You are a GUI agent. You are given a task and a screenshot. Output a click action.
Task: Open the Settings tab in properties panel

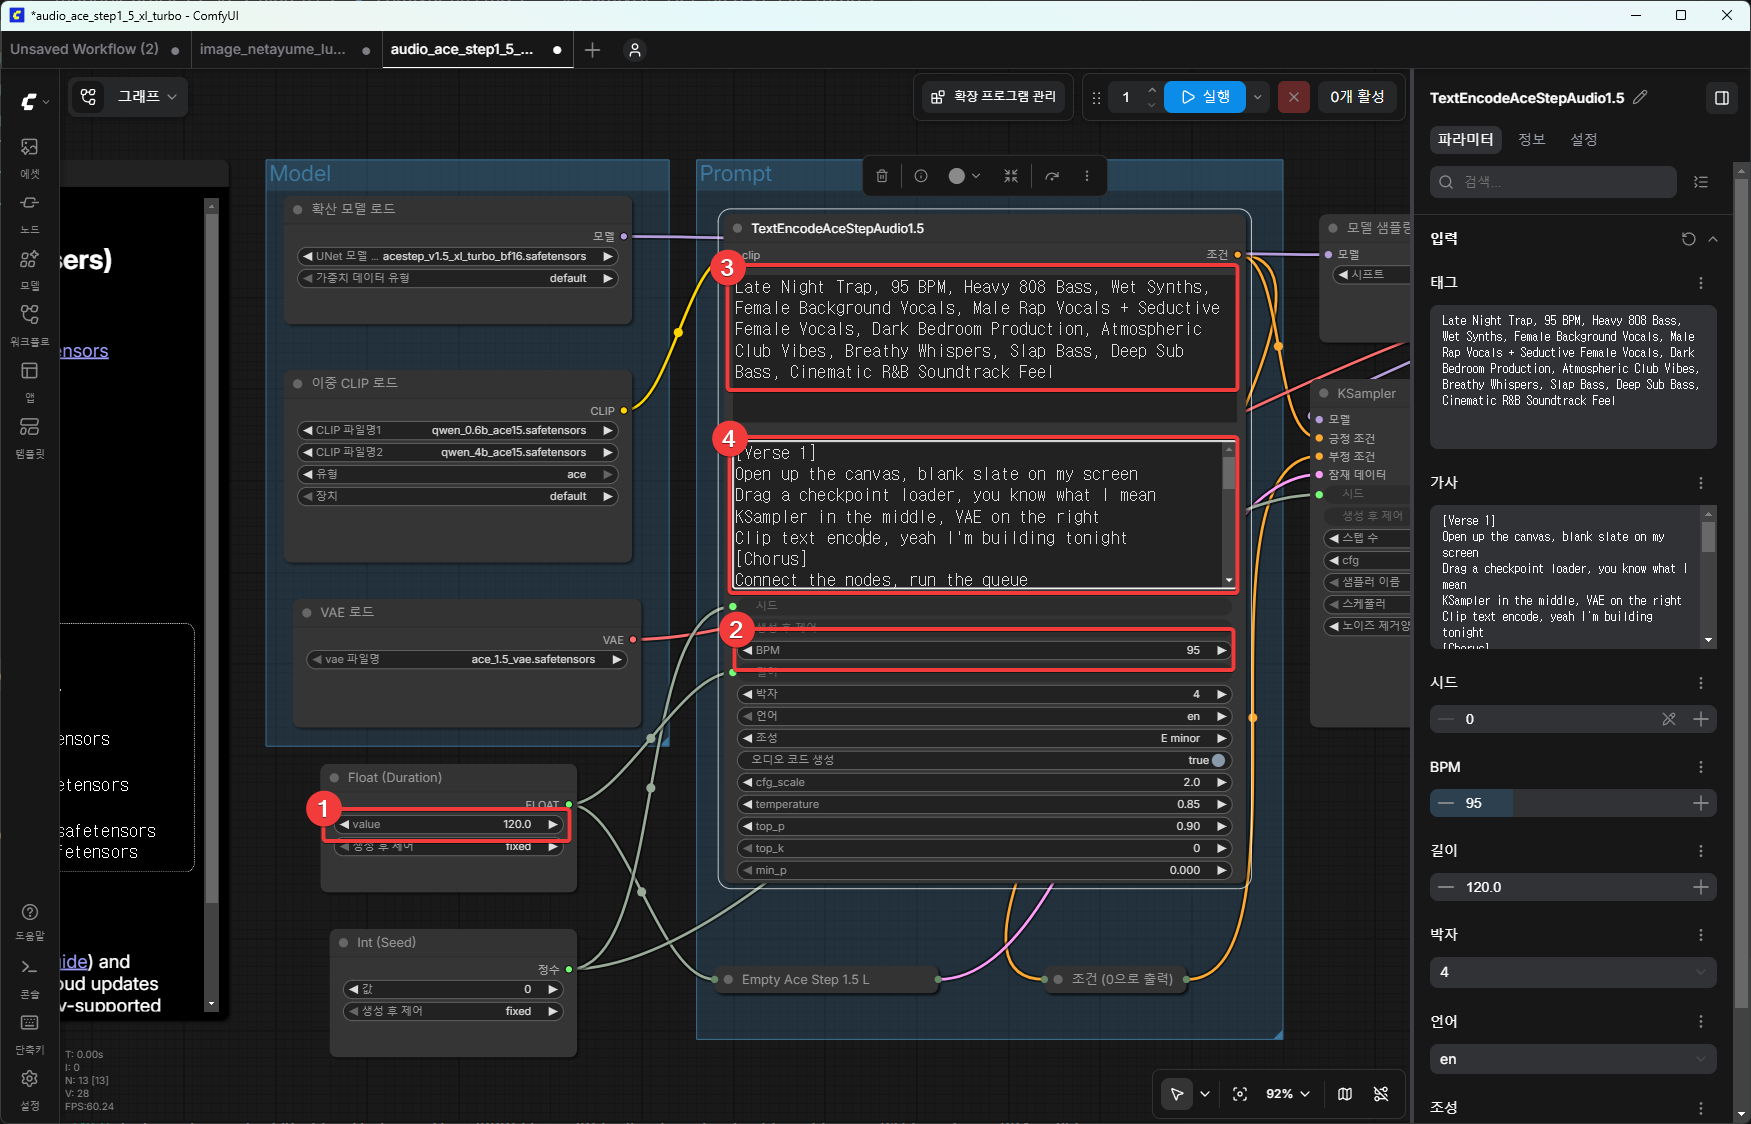1583,139
